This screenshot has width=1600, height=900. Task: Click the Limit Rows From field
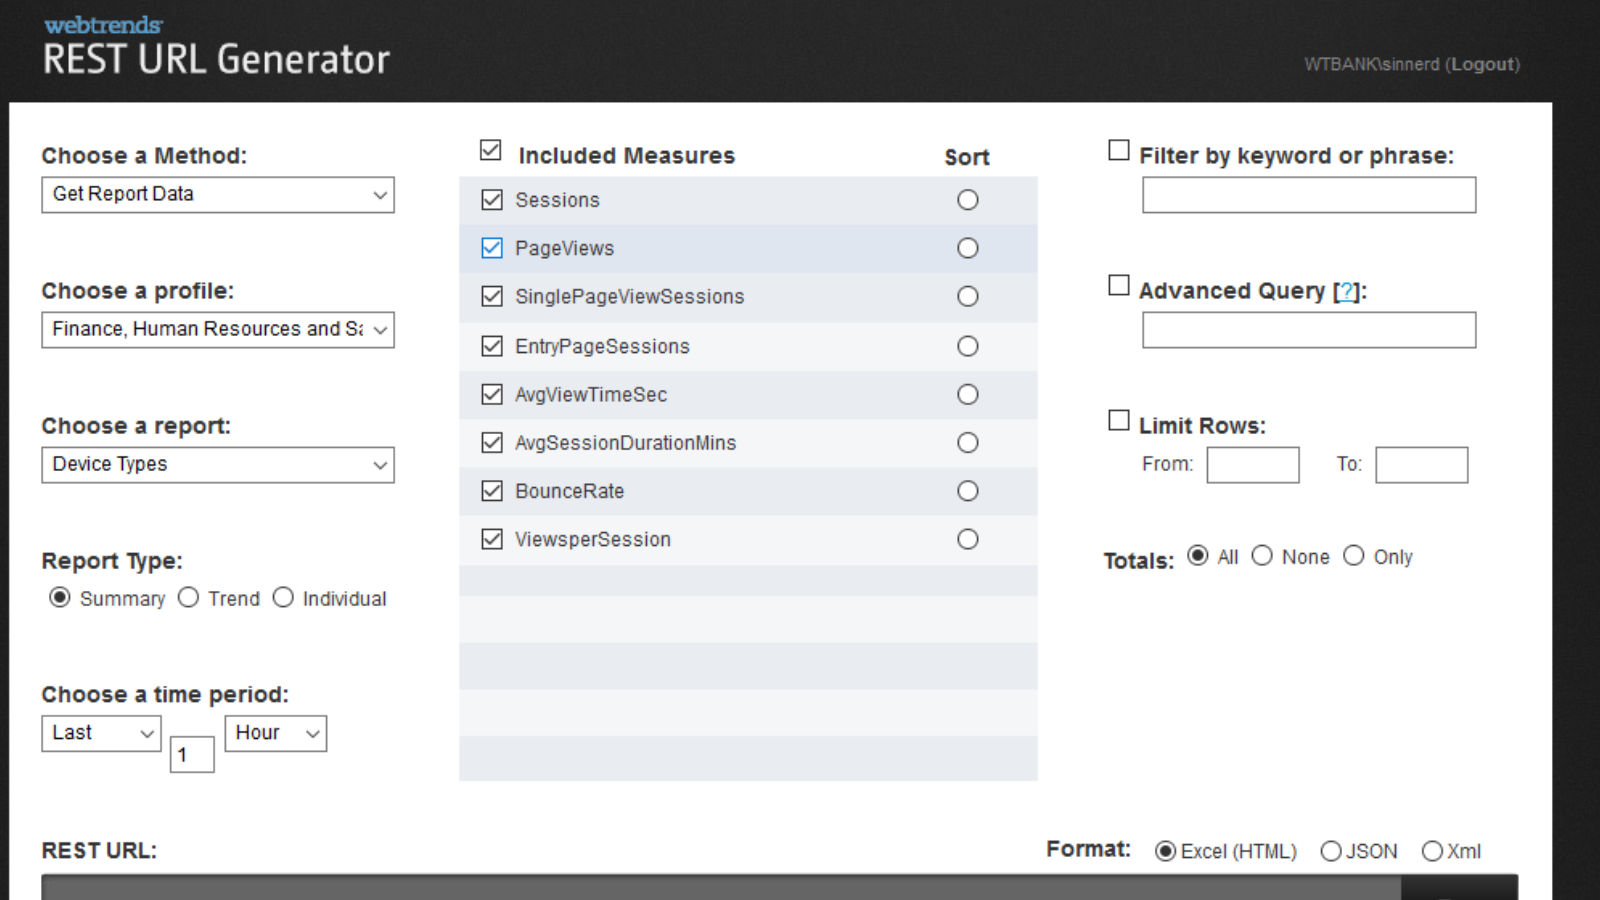click(x=1253, y=465)
